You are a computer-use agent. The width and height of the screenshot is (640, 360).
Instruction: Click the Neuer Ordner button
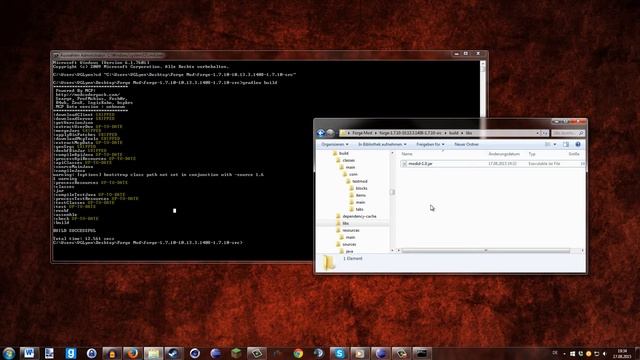point(467,144)
